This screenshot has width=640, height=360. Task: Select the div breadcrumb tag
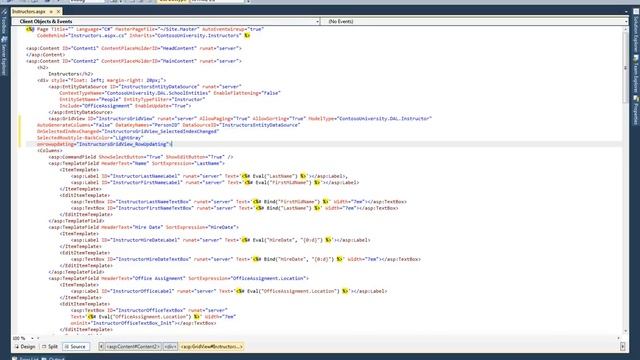(x=170, y=347)
